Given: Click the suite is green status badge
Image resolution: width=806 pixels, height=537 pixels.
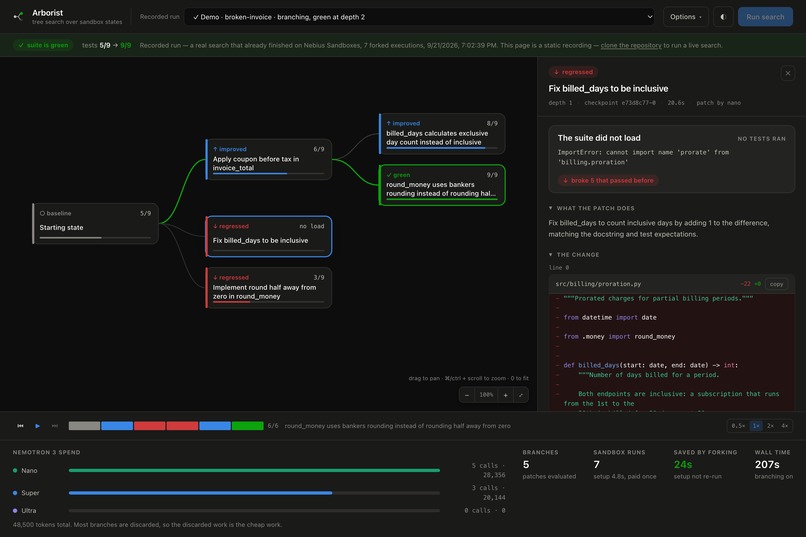Looking at the screenshot, I should tap(43, 45).
